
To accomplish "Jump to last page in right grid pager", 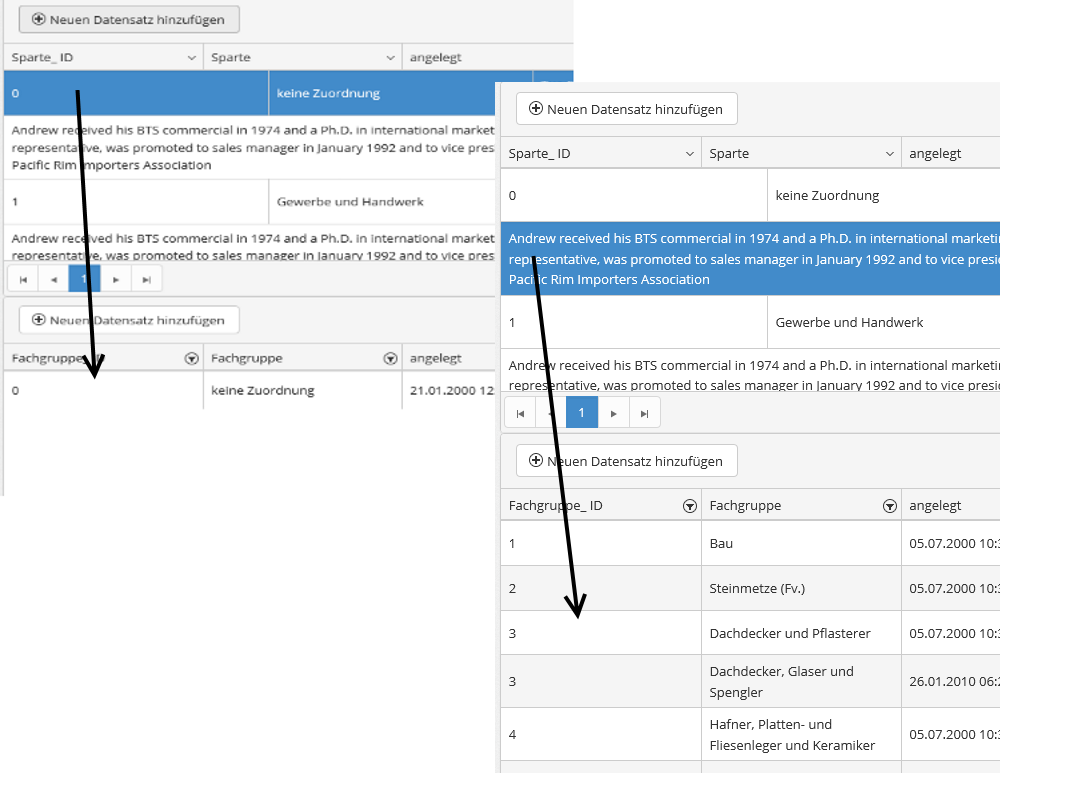I will coord(645,413).
